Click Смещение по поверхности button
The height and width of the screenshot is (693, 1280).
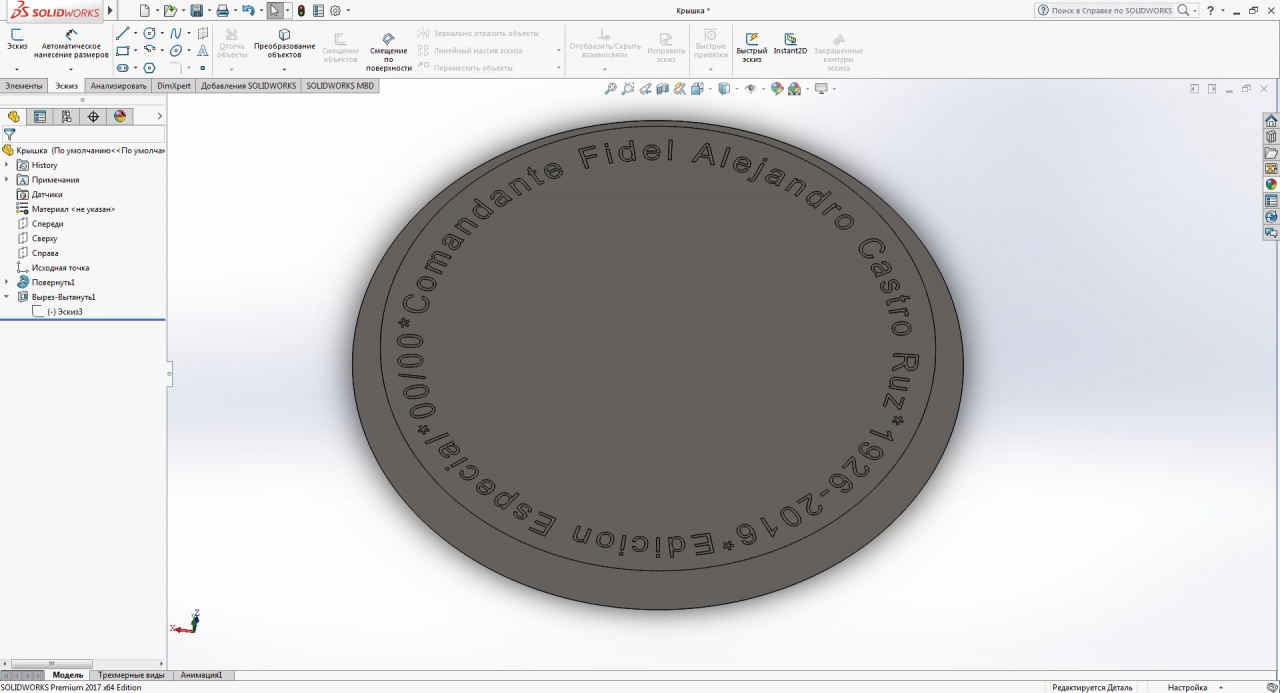[x=389, y=51]
